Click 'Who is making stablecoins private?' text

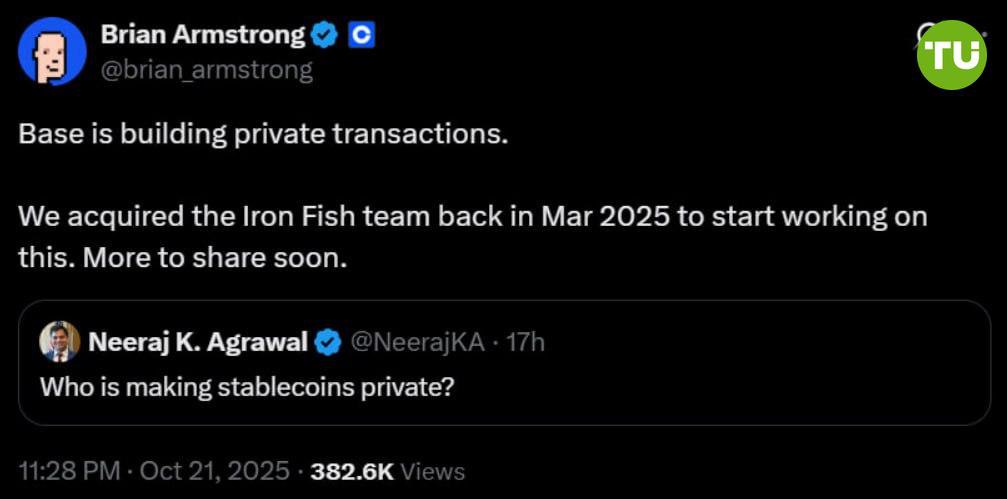click(x=247, y=386)
